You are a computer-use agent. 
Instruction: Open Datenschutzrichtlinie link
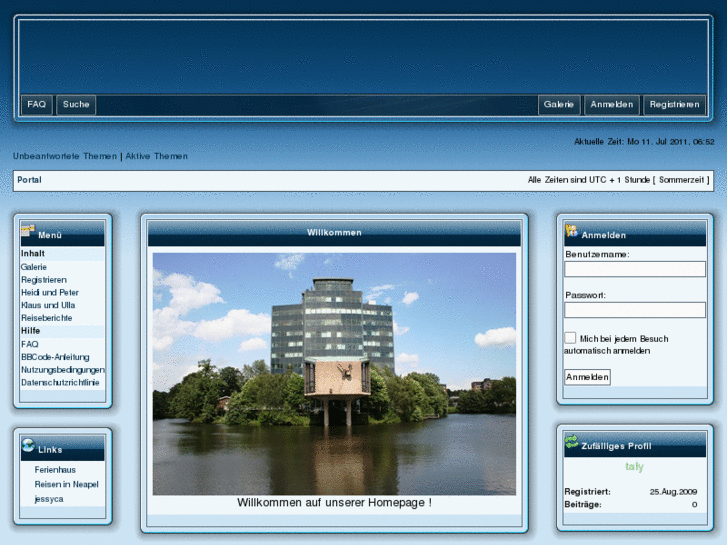pyautogui.click(x=60, y=383)
